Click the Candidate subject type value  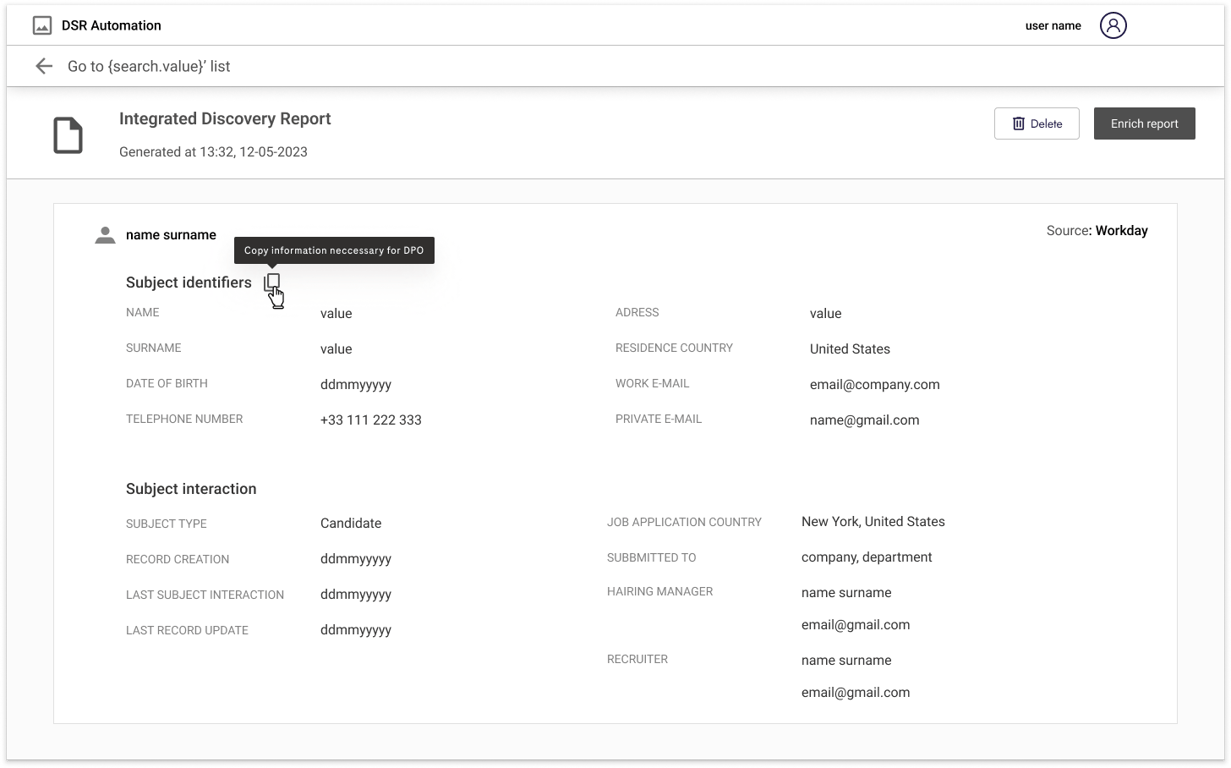pyautogui.click(x=350, y=523)
